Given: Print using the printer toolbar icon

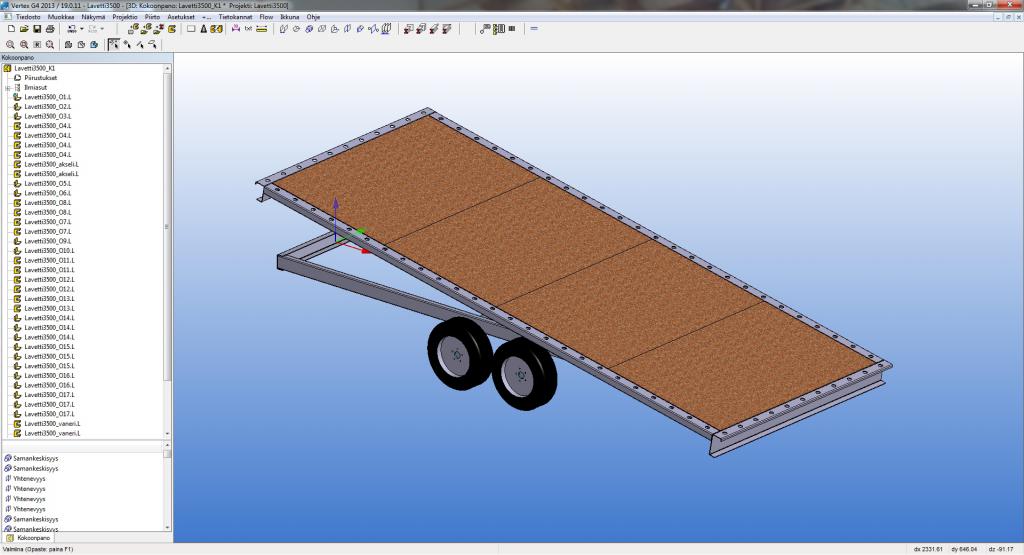Looking at the screenshot, I should (x=50, y=29).
